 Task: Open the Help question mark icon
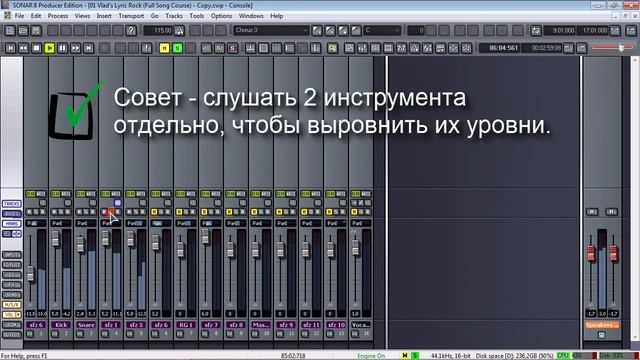click(x=131, y=31)
